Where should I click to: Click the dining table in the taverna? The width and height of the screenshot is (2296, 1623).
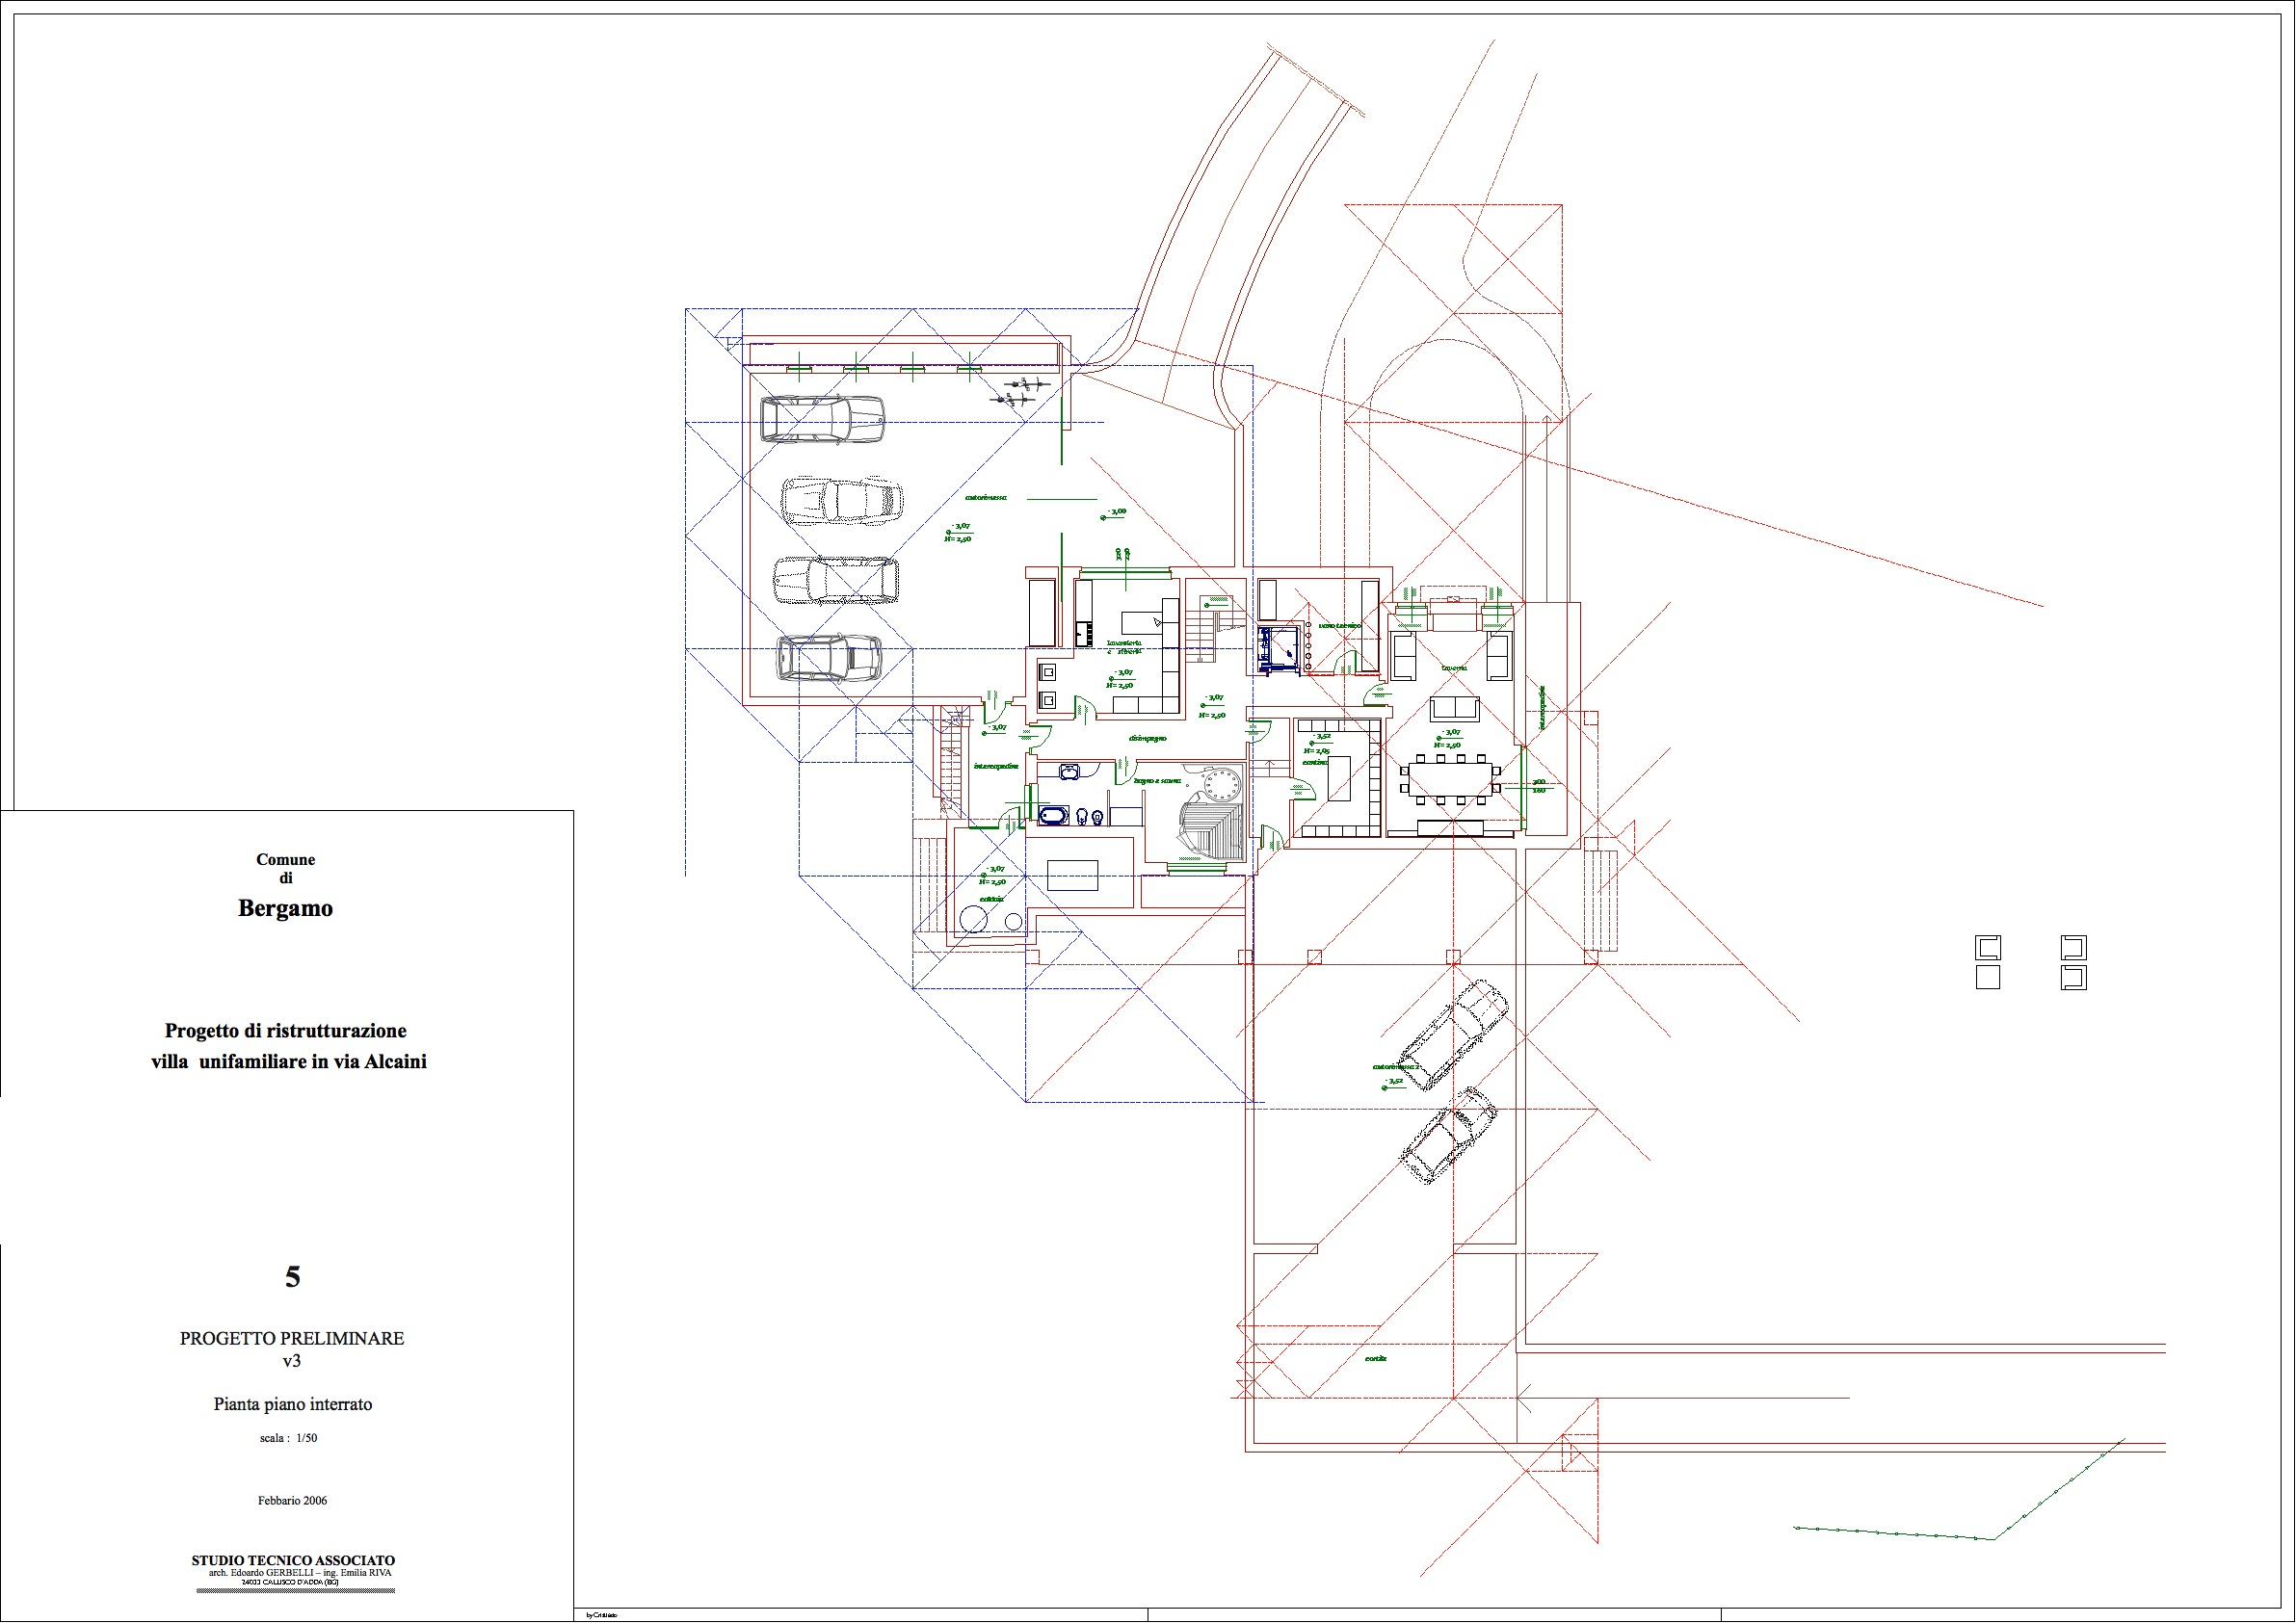point(1450,779)
